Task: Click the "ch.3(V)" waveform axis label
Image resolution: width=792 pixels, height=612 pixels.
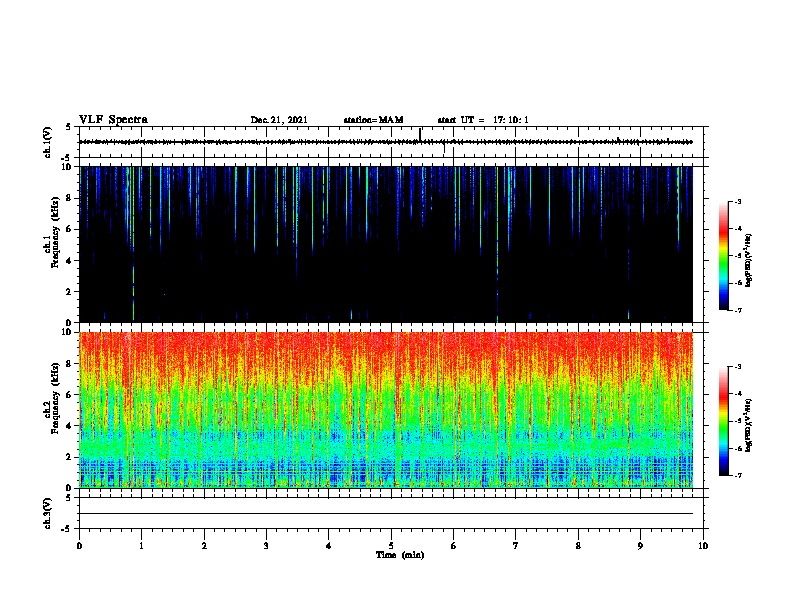Action: [47, 513]
